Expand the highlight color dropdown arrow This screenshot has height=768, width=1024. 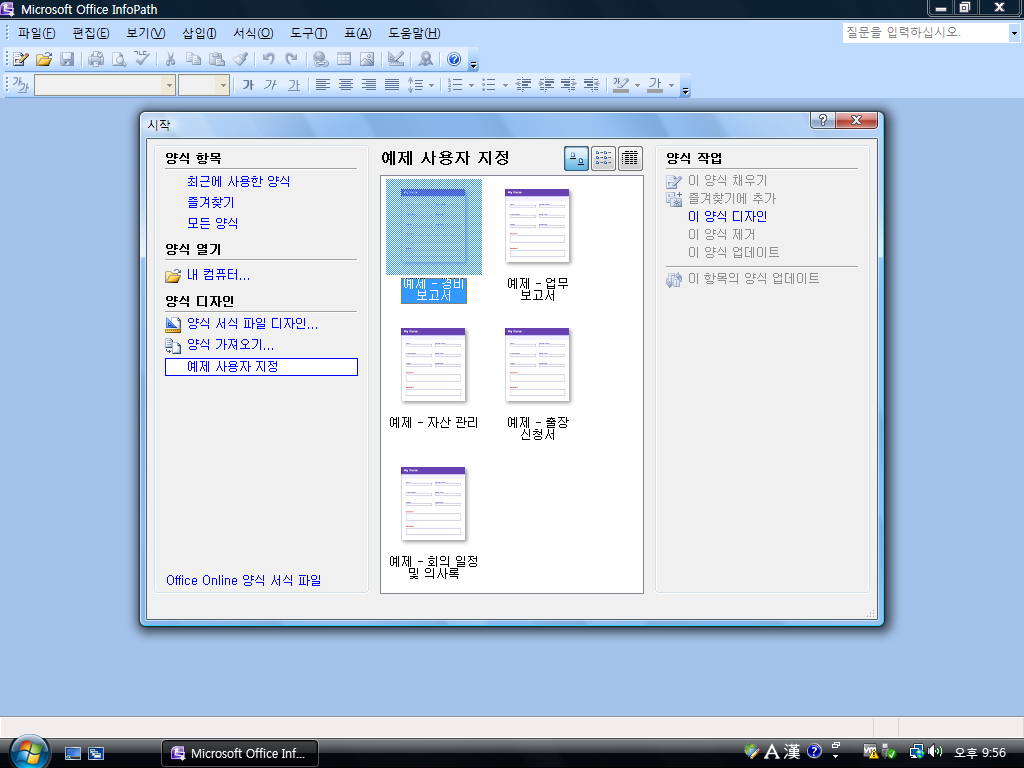pos(637,86)
